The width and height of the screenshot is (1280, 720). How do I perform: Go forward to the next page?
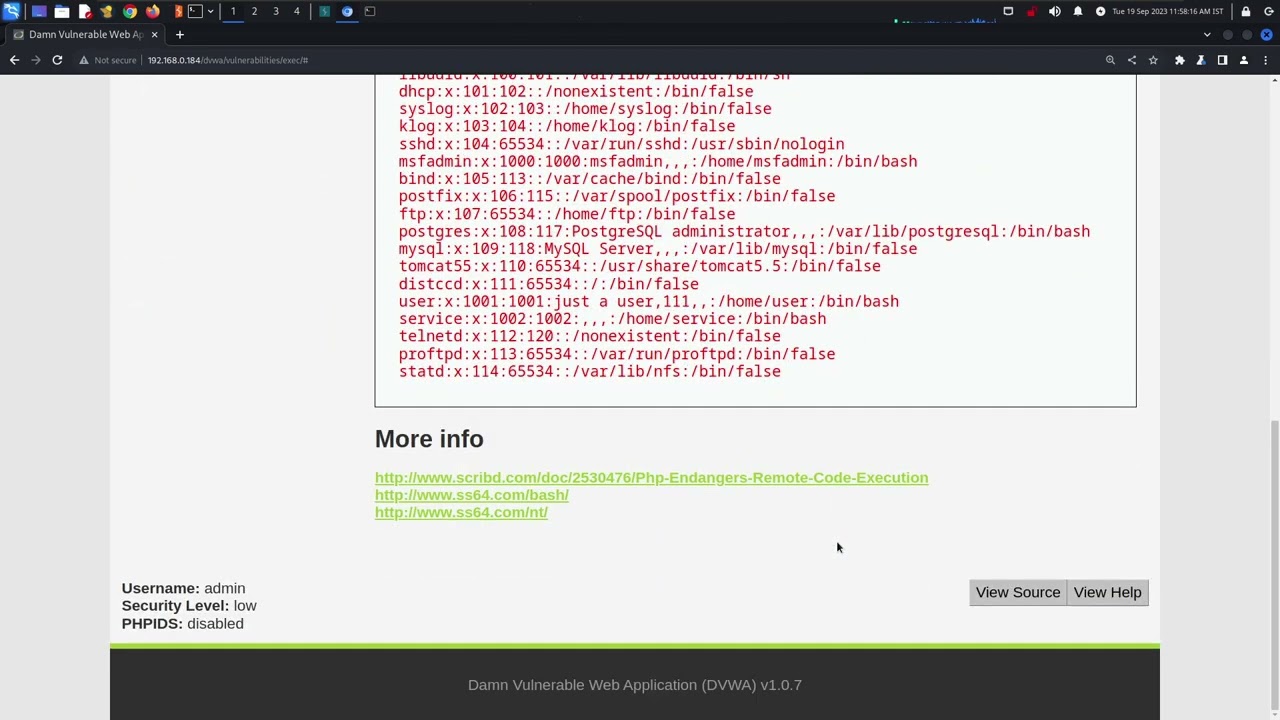pos(35,60)
